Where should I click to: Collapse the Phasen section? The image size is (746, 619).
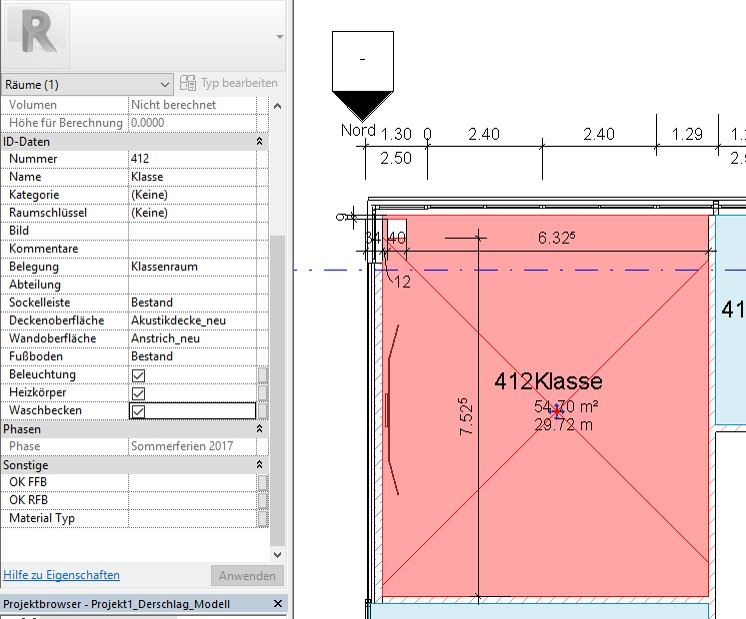(260, 429)
